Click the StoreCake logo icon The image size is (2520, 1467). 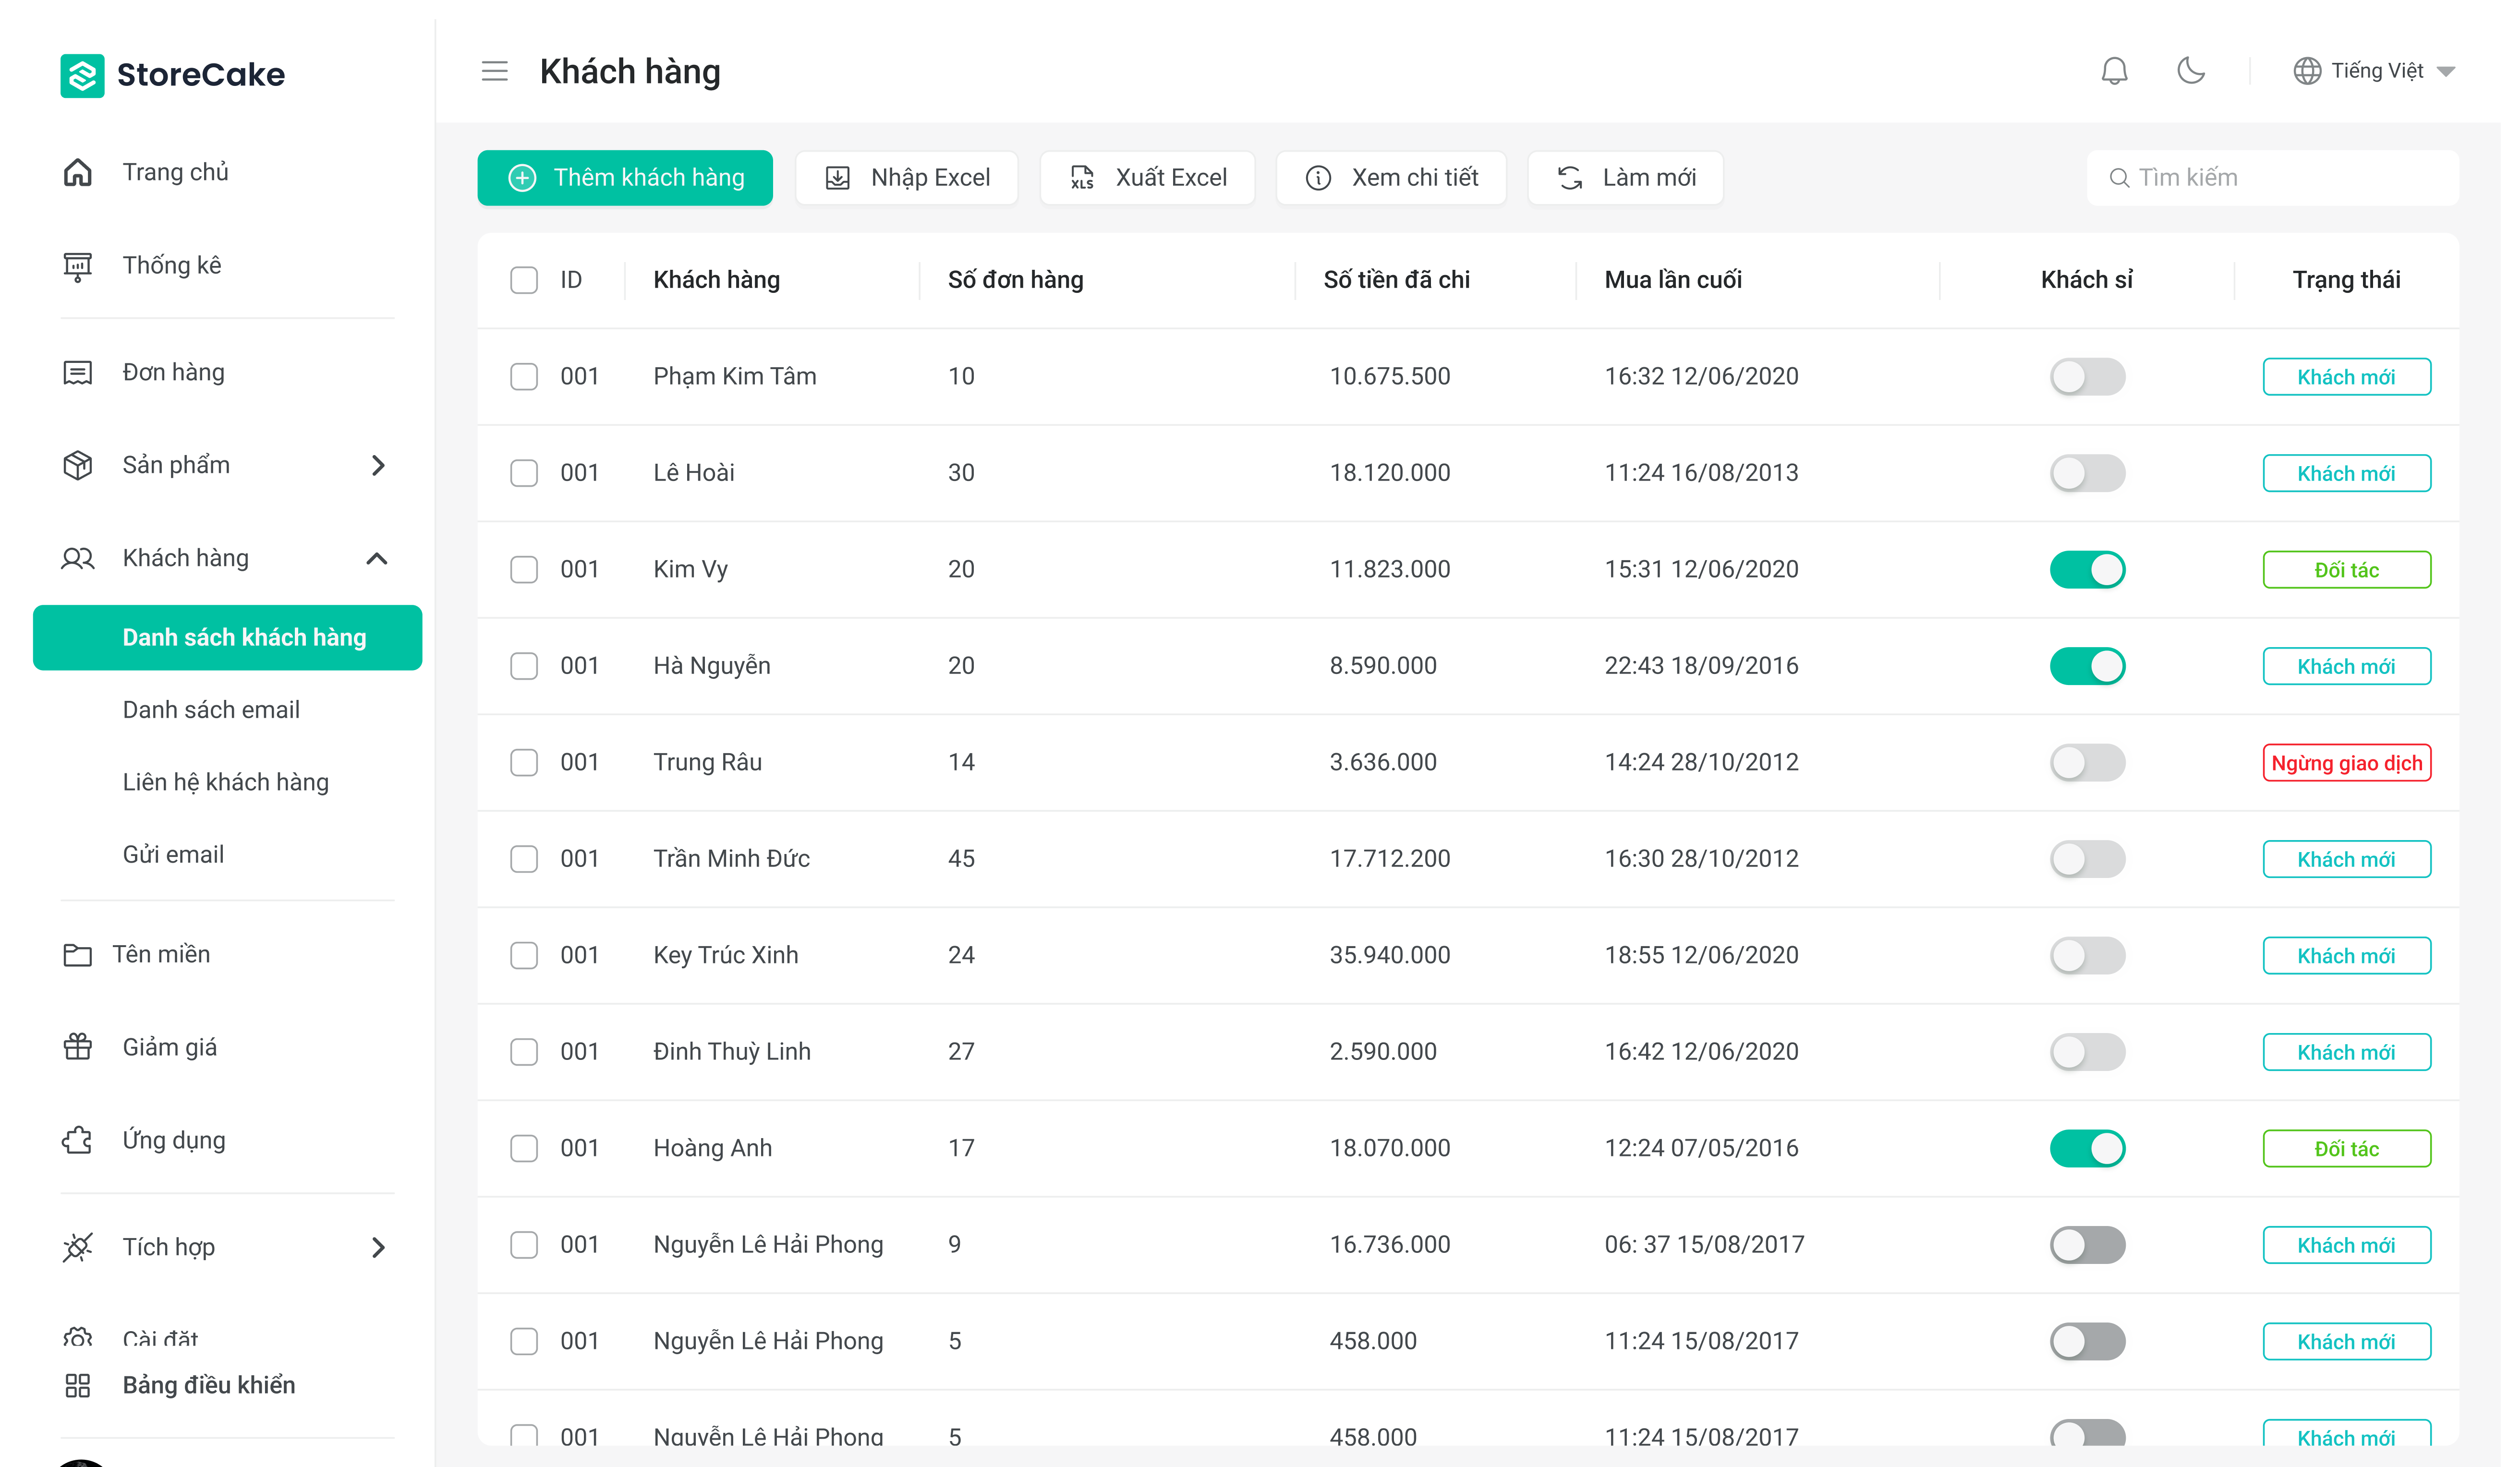(82, 75)
